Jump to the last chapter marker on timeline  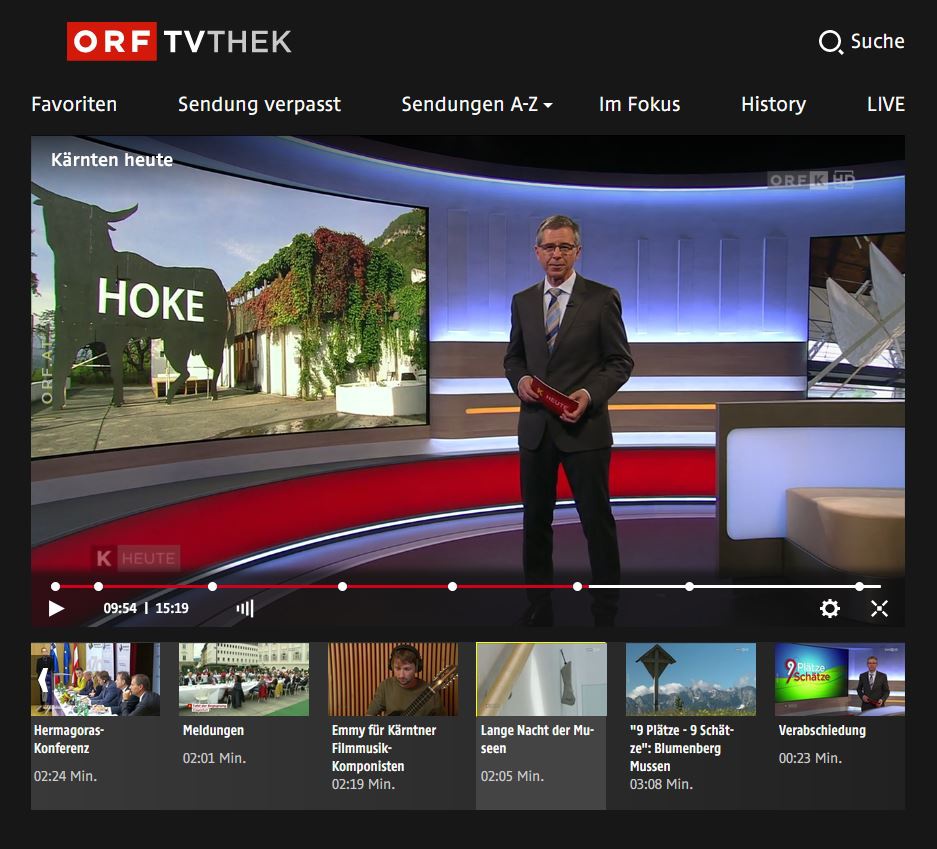[859, 587]
